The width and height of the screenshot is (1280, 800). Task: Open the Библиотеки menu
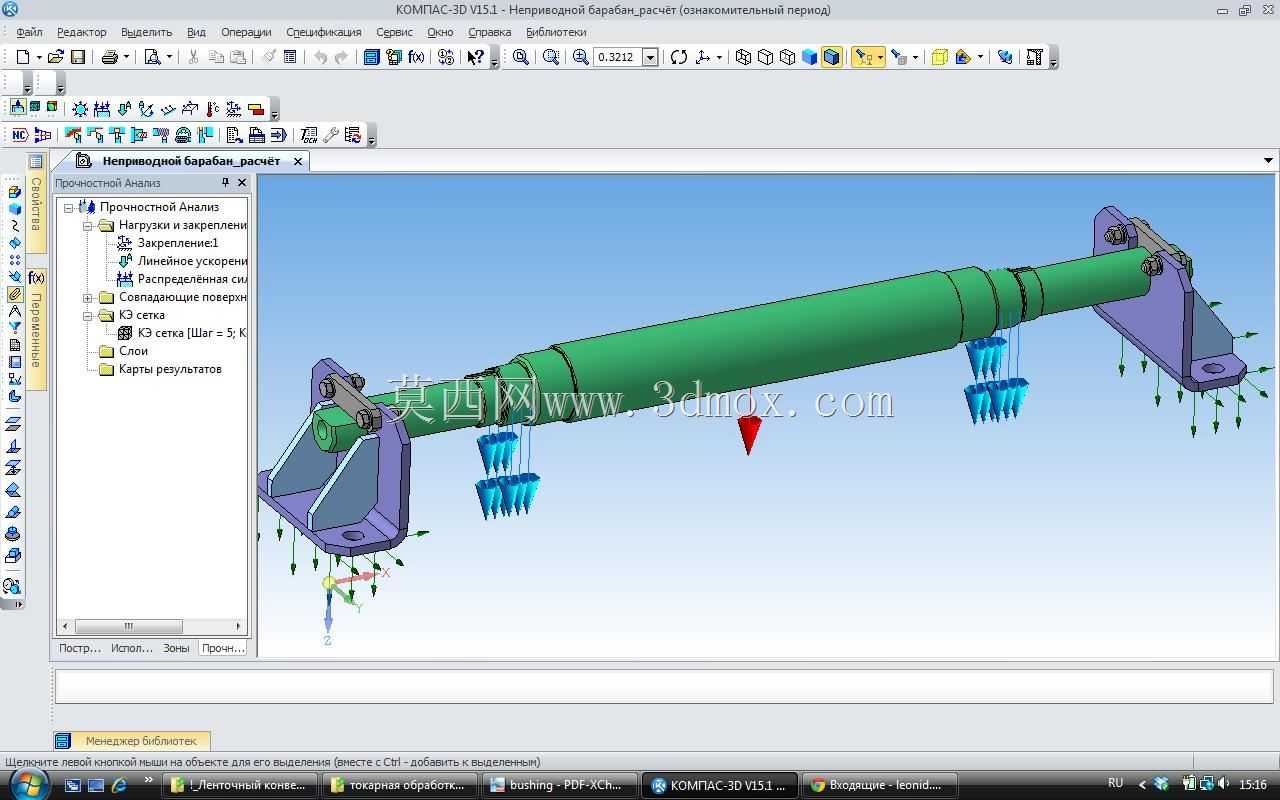tap(556, 32)
